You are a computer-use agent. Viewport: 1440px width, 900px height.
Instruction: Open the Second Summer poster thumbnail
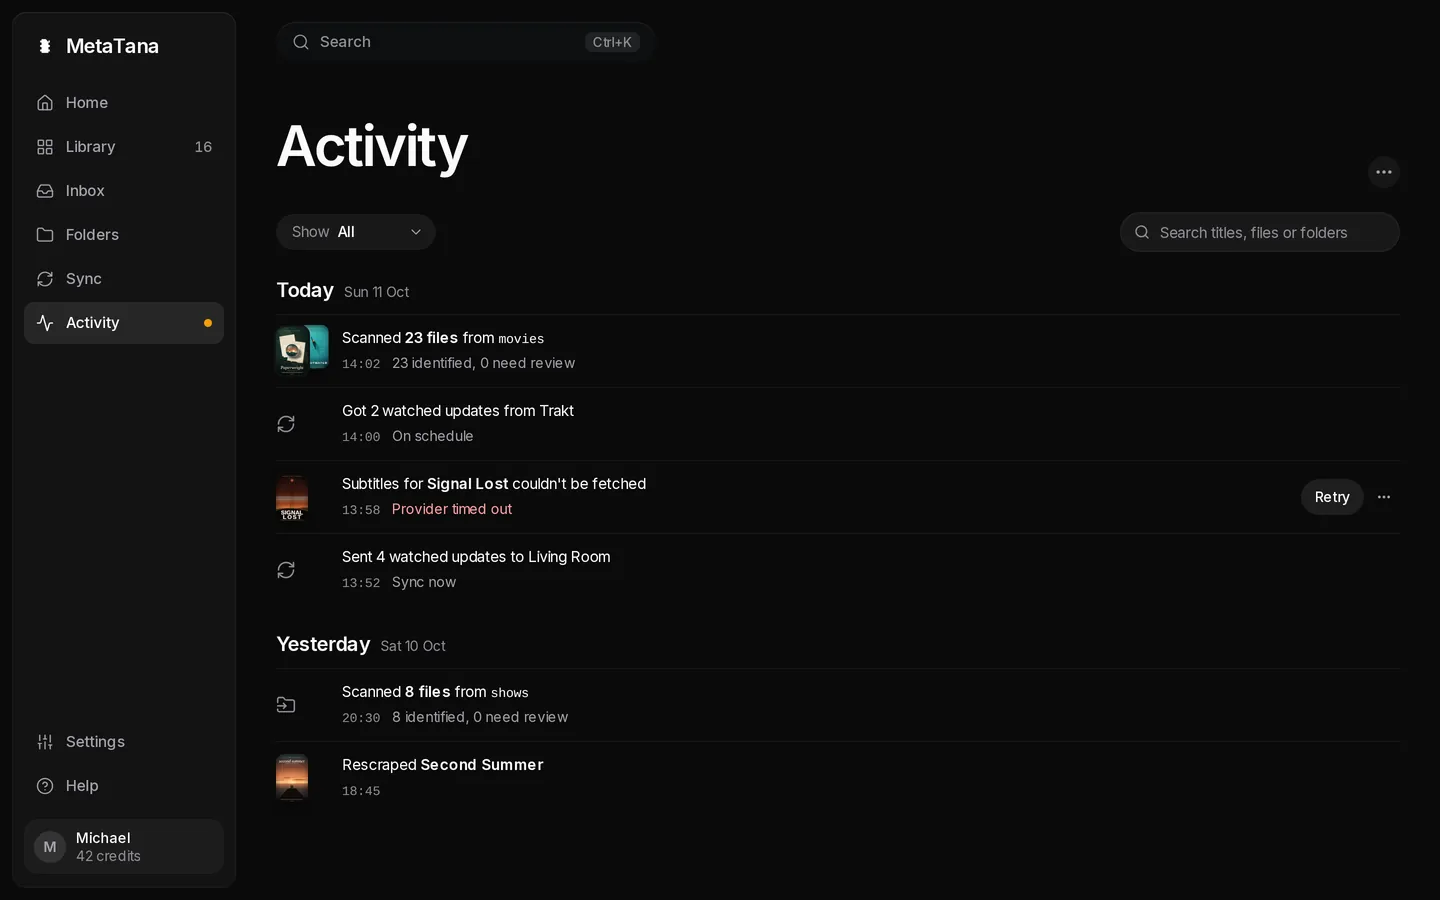[x=292, y=778]
